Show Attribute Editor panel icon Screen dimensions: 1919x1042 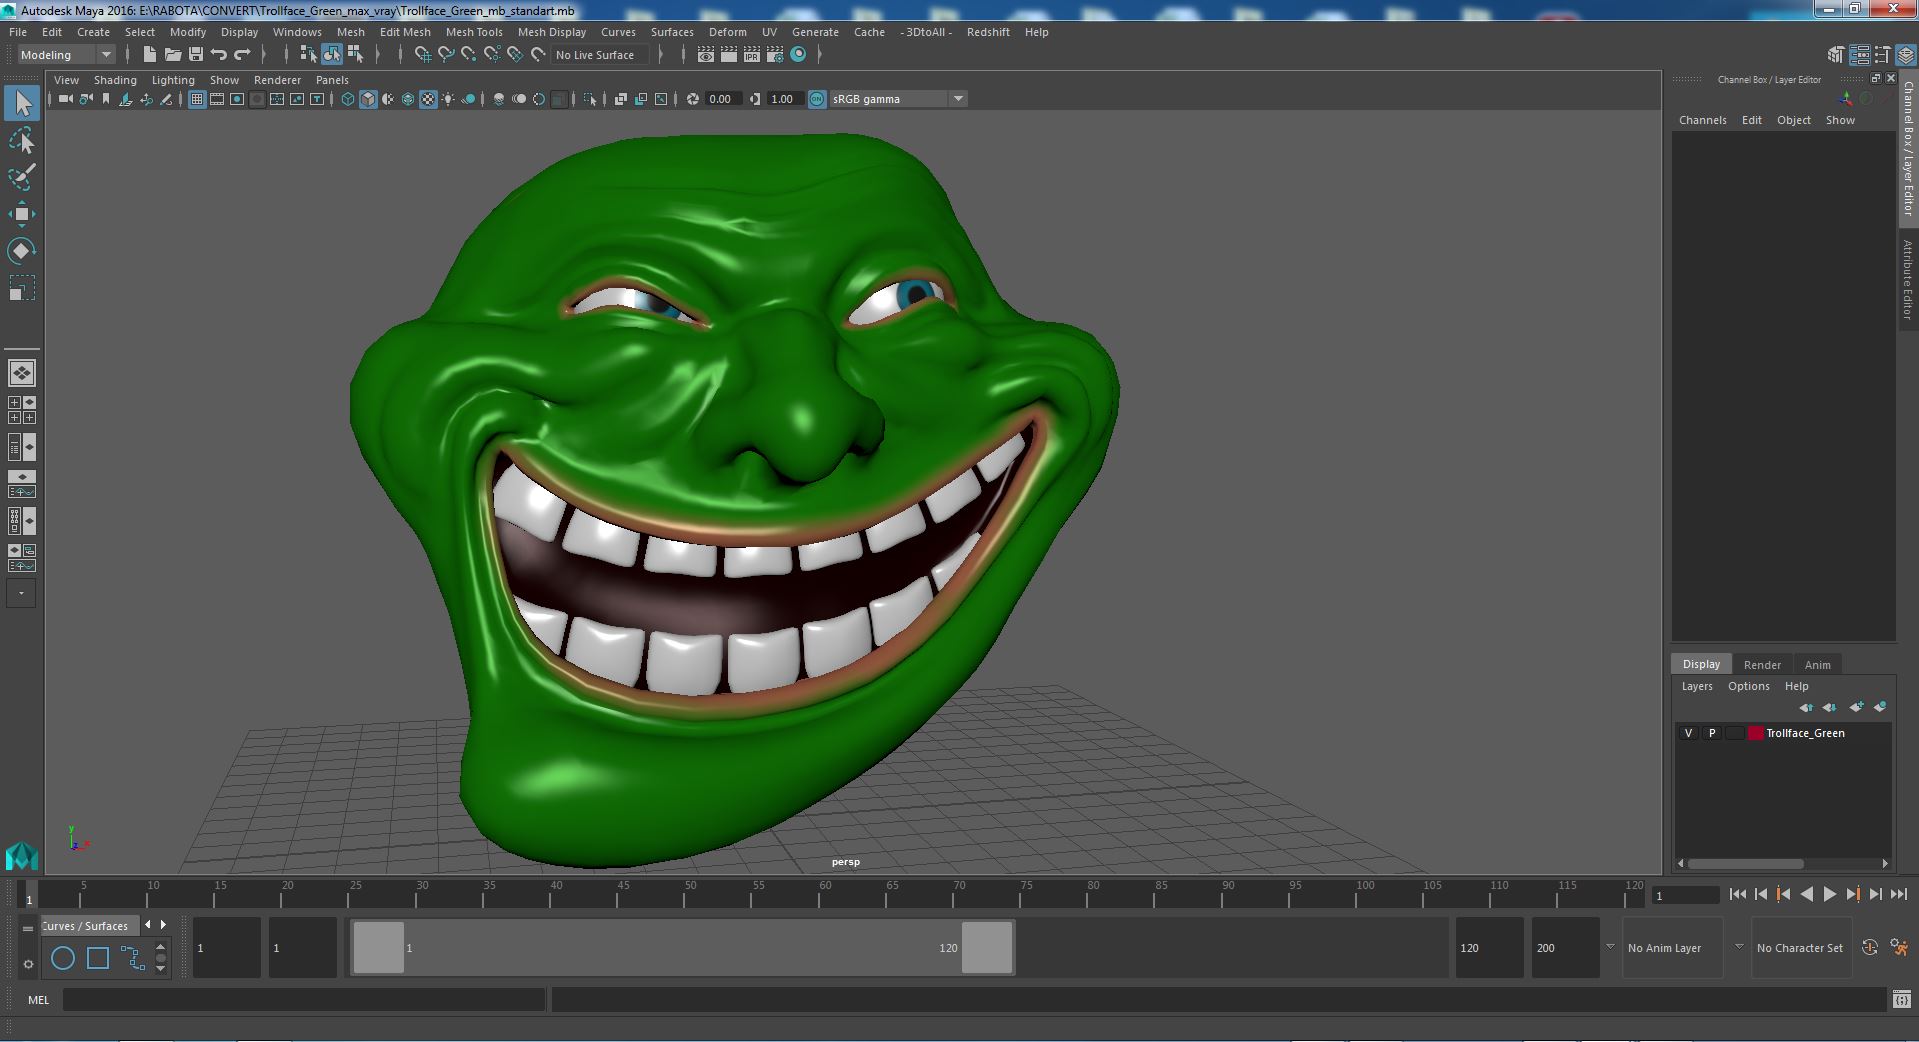1859,55
